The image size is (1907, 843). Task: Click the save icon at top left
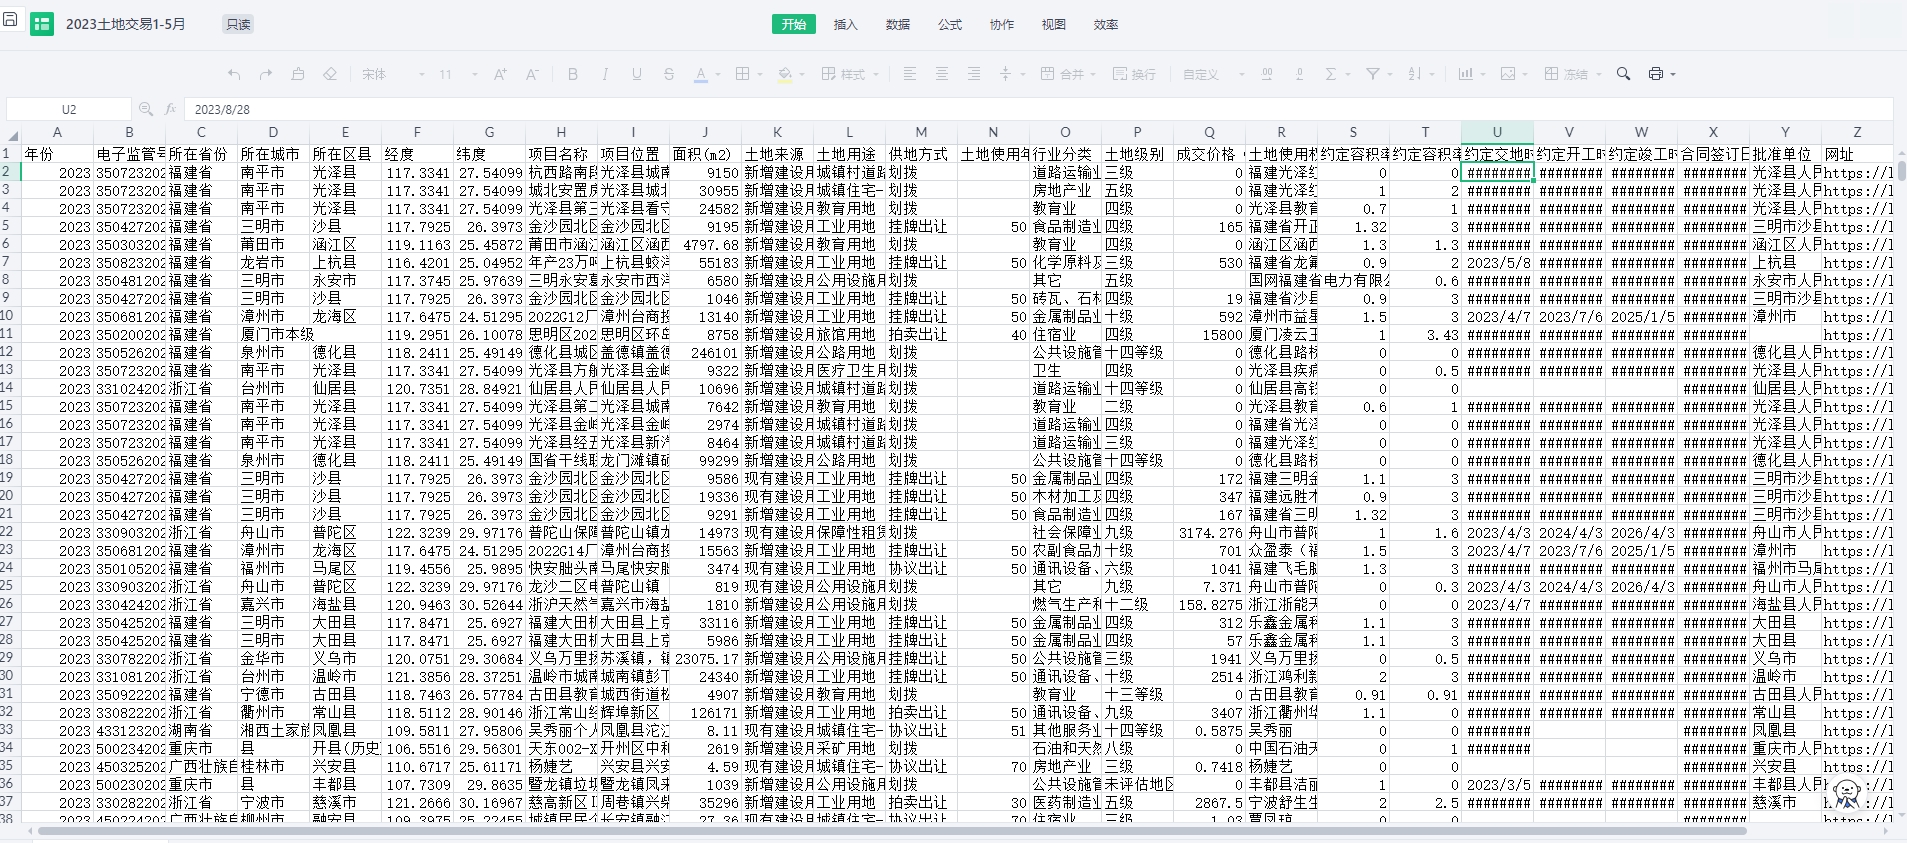click(9, 20)
